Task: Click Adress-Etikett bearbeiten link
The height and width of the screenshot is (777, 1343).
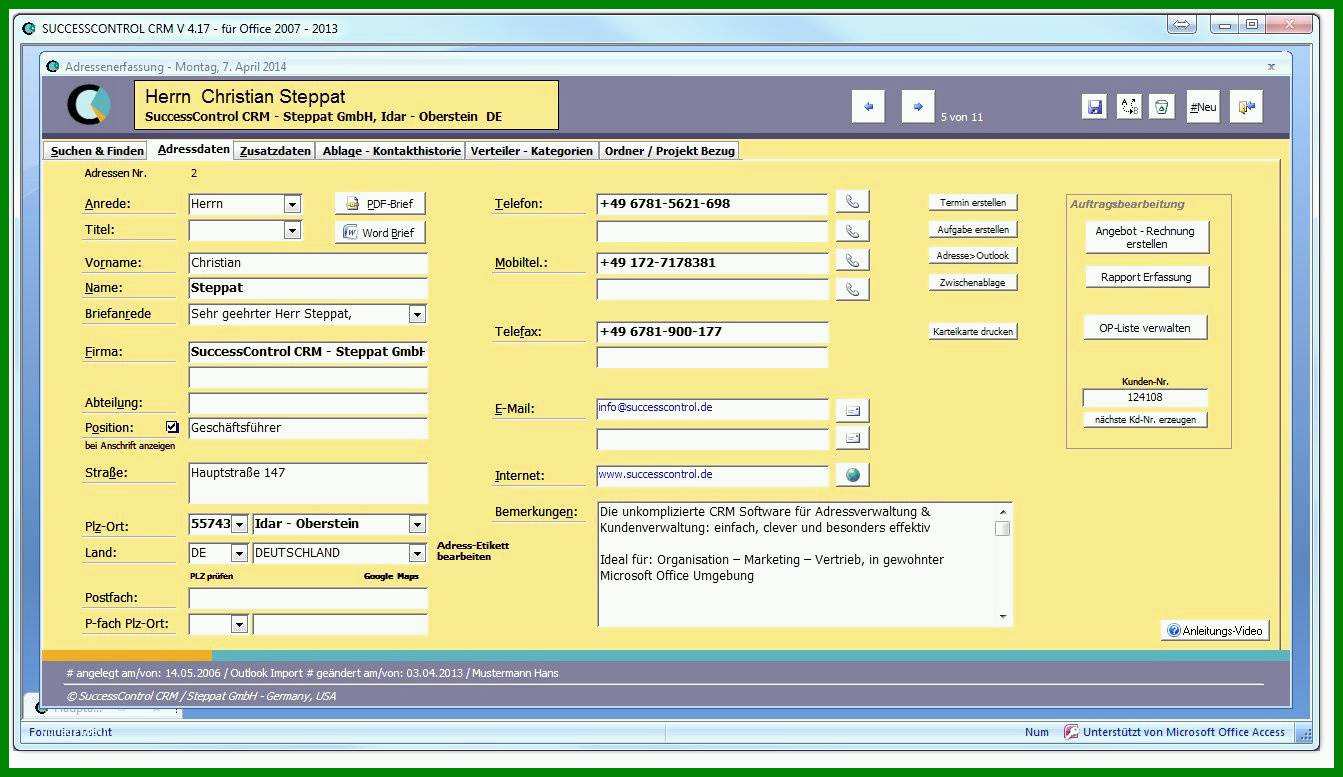Action: pos(473,551)
